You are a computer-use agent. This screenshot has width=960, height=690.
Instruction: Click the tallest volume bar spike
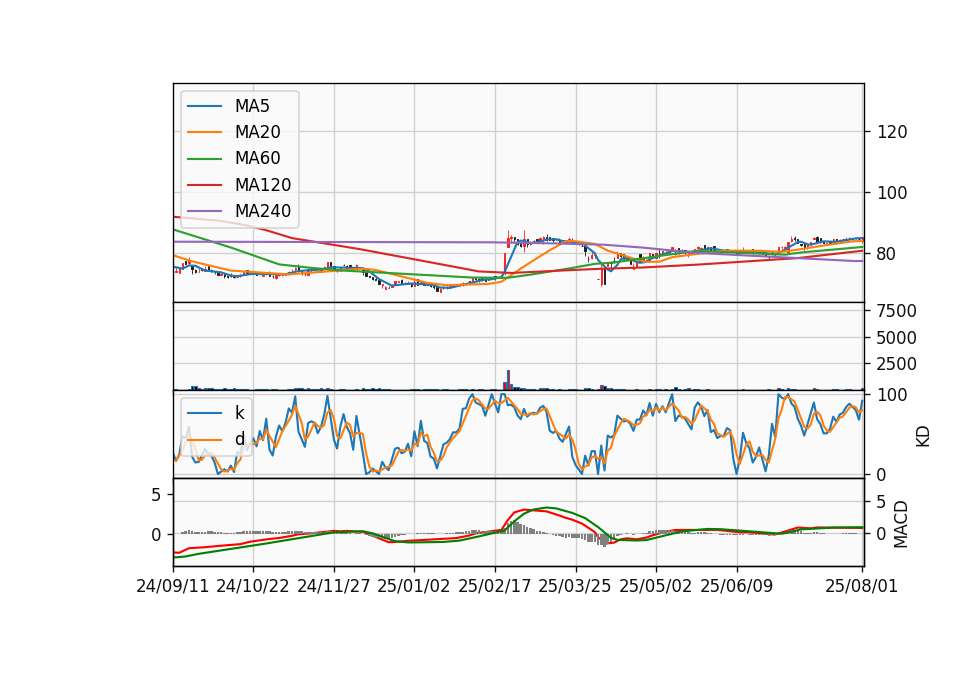click(x=508, y=380)
